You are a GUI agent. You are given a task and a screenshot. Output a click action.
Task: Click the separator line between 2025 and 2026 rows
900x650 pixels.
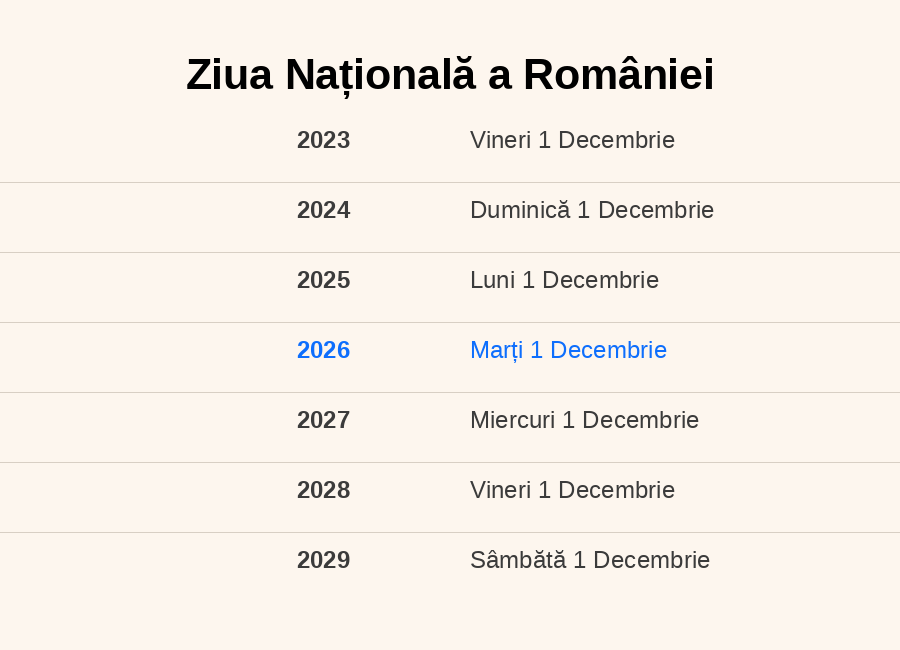450,322
